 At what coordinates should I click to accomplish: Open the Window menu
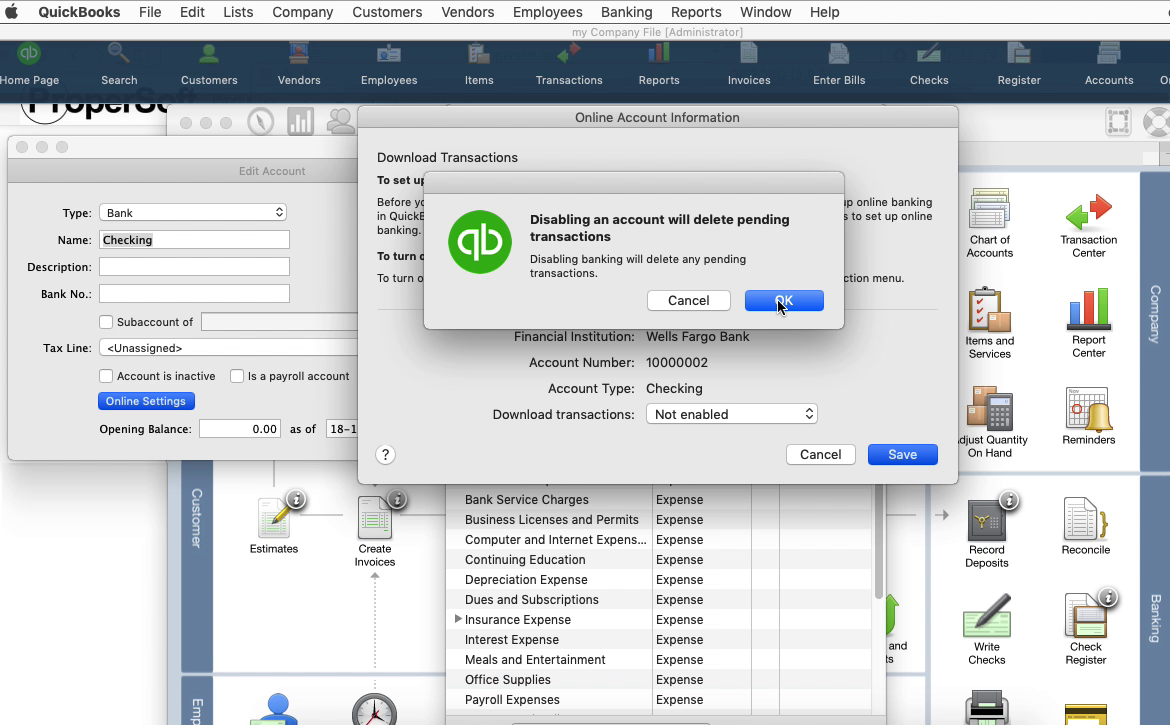pyautogui.click(x=766, y=12)
